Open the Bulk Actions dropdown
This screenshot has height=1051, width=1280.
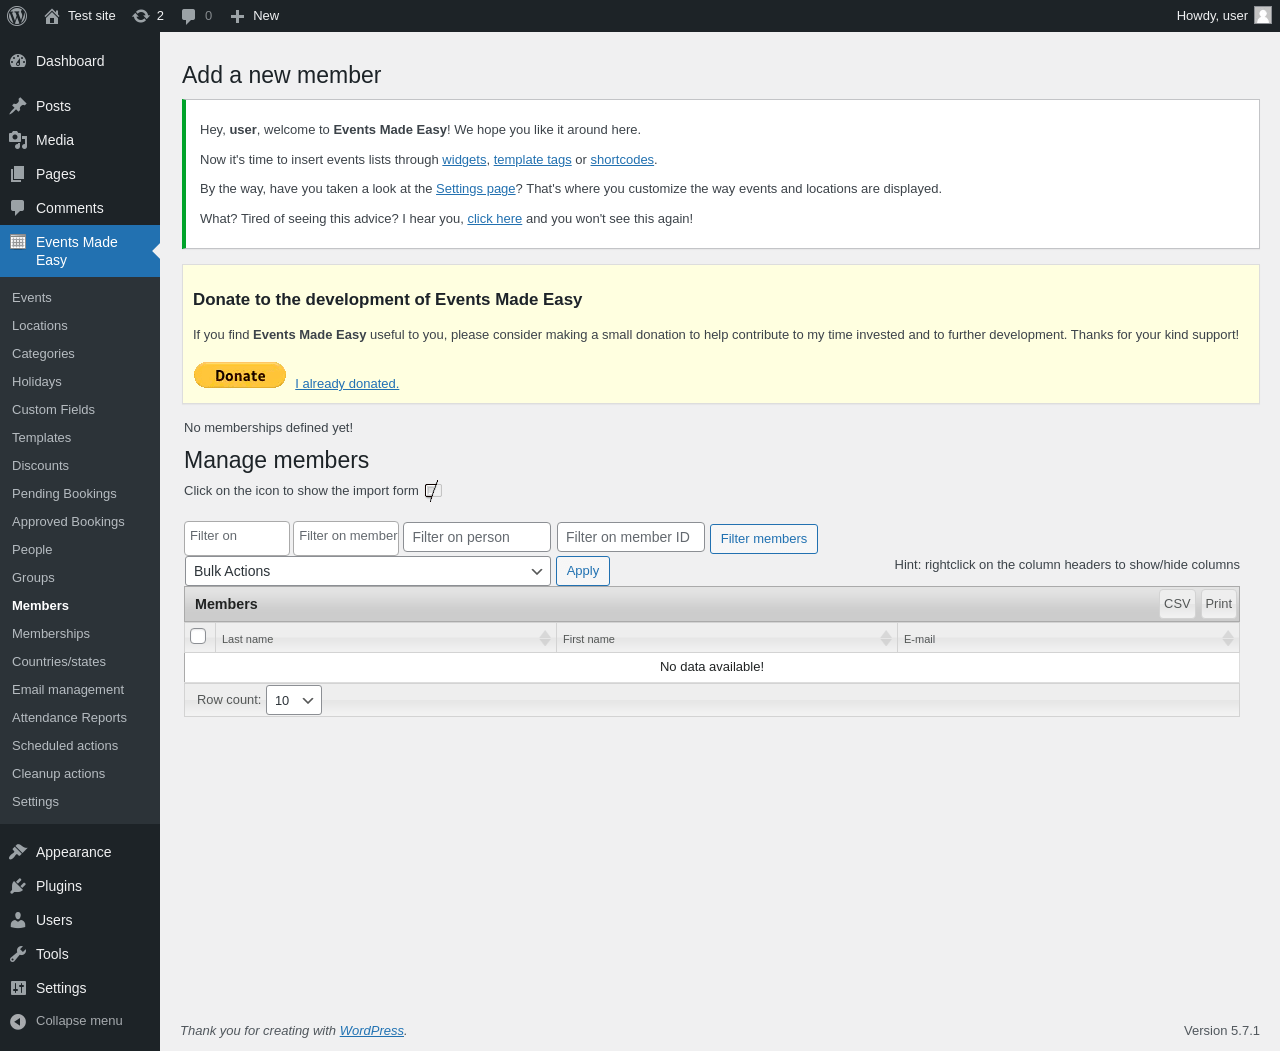[368, 571]
